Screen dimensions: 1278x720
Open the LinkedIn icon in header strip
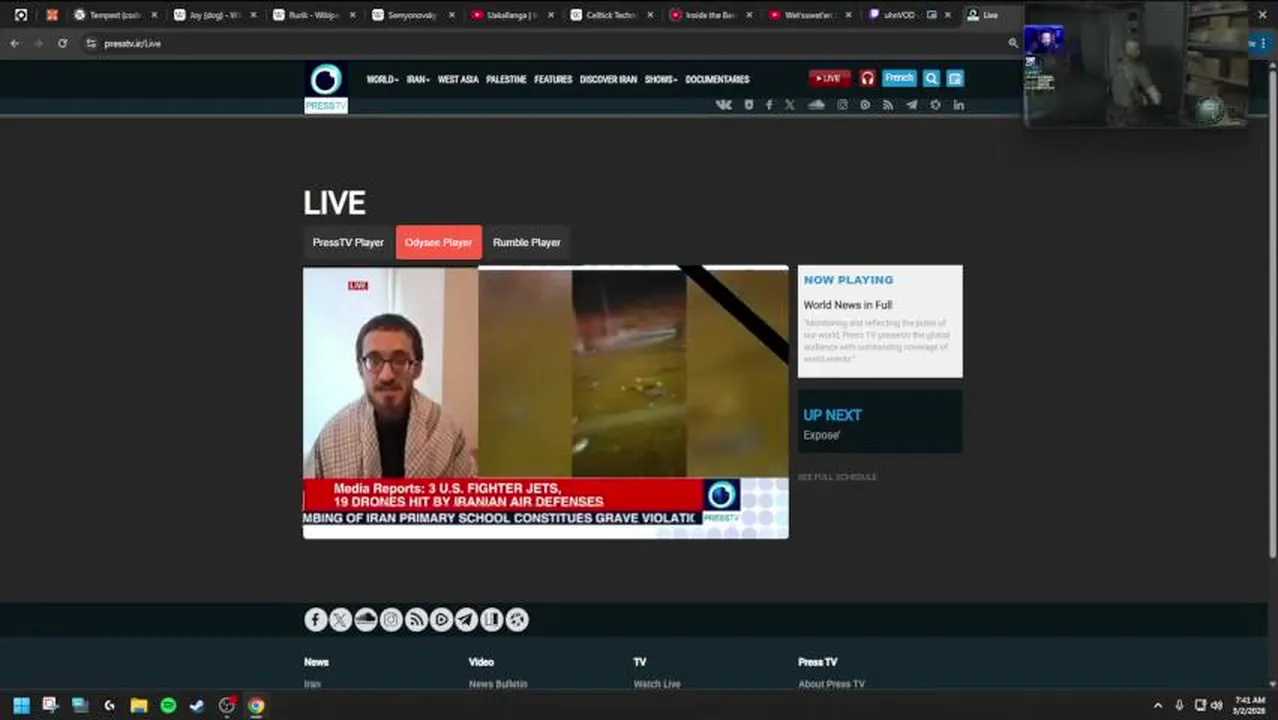[958, 105]
